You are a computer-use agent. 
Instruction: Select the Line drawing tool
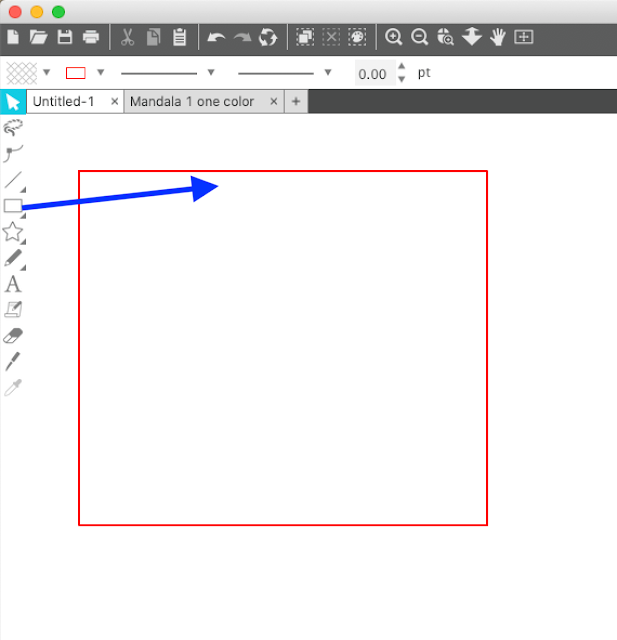pyautogui.click(x=14, y=180)
